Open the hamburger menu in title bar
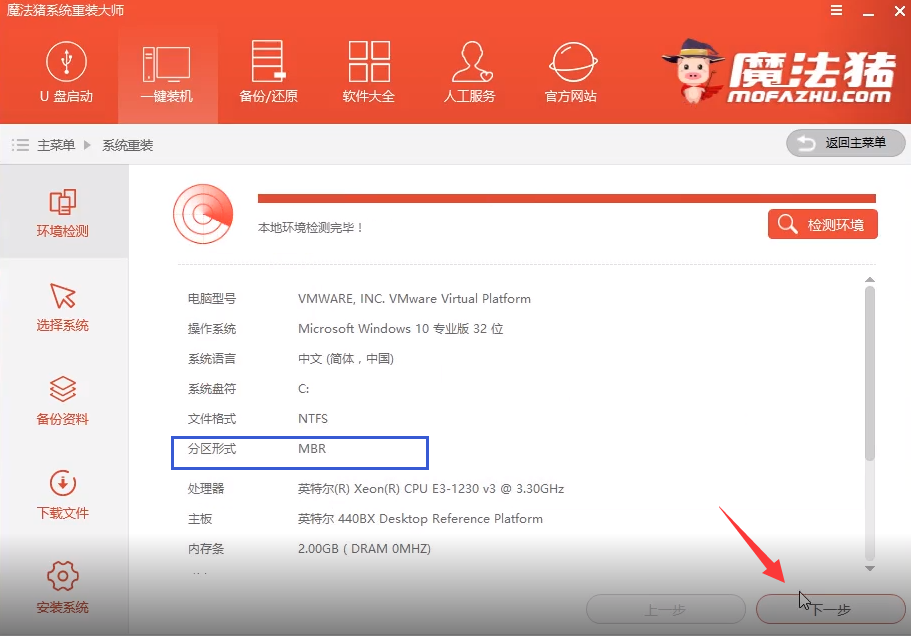 click(x=836, y=10)
